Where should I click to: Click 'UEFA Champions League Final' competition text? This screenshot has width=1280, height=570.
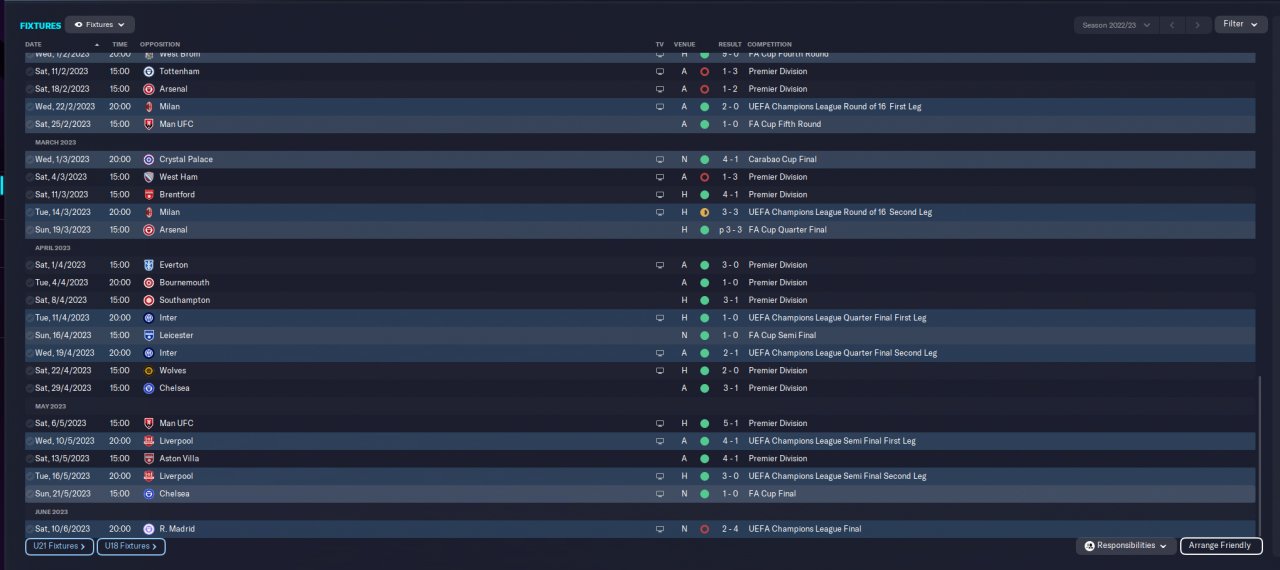(804, 529)
